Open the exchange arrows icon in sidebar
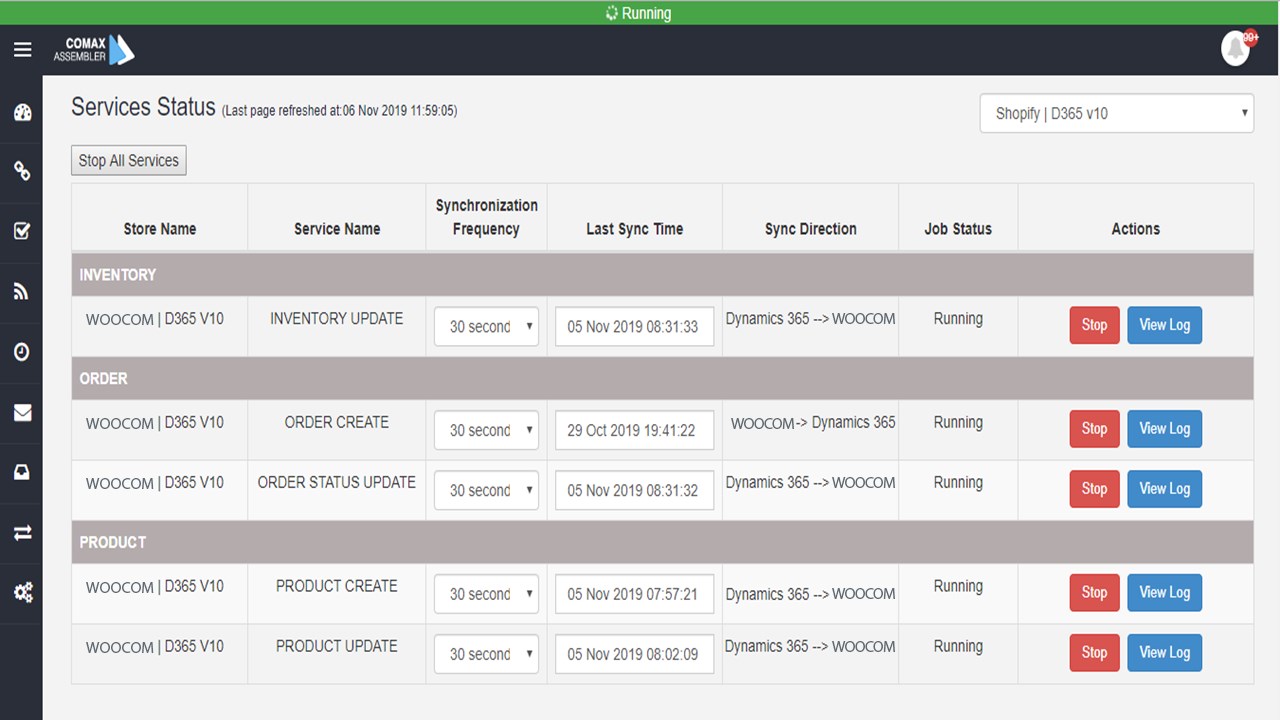 (x=22, y=533)
